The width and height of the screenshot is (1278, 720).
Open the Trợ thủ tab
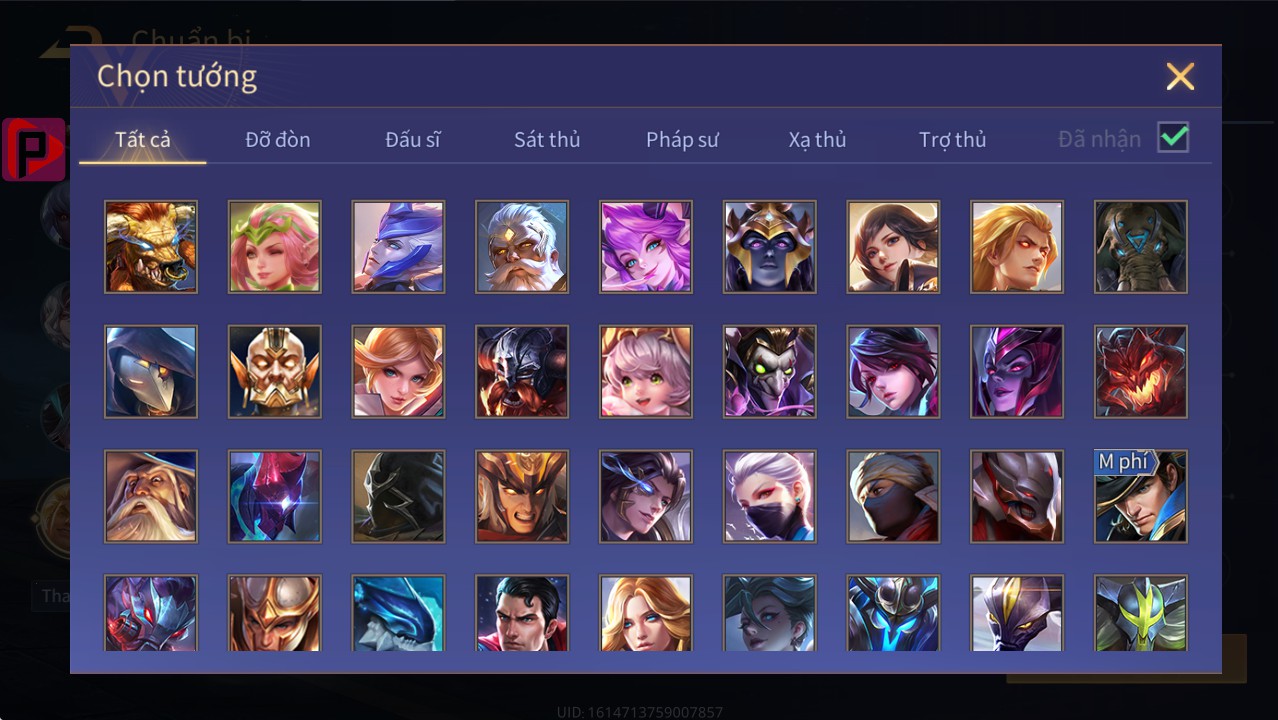(952, 140)
